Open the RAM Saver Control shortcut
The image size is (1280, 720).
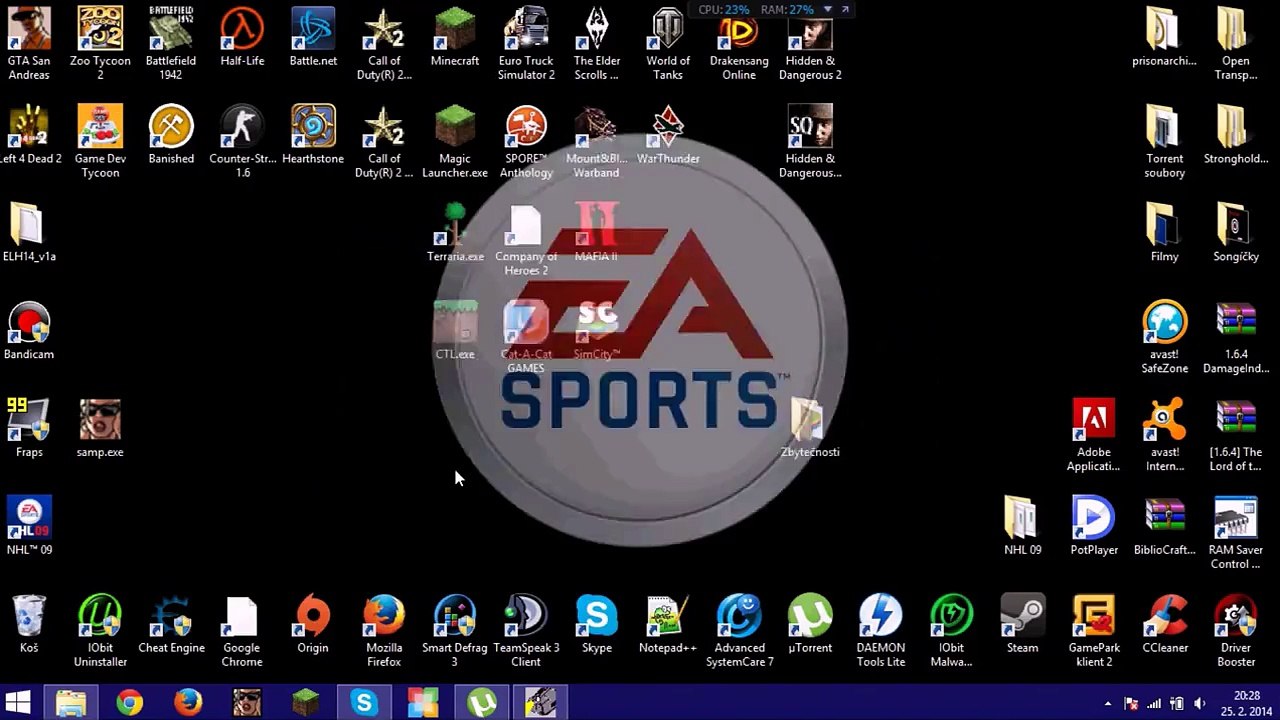1236,533
